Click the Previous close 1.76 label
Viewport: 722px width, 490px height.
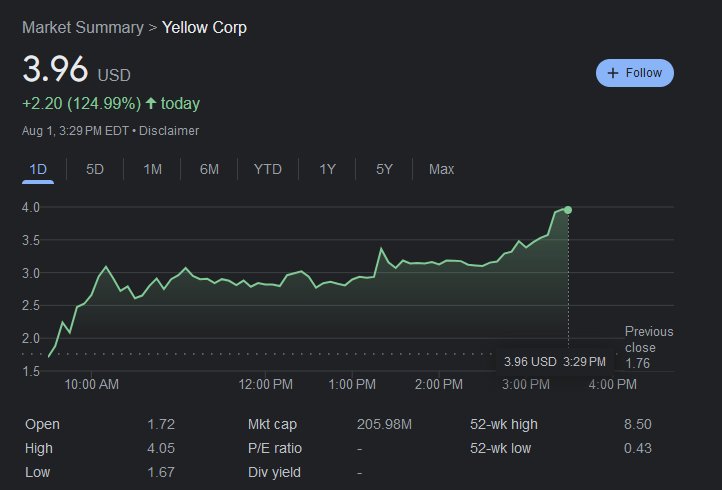(x=649, y=347)
